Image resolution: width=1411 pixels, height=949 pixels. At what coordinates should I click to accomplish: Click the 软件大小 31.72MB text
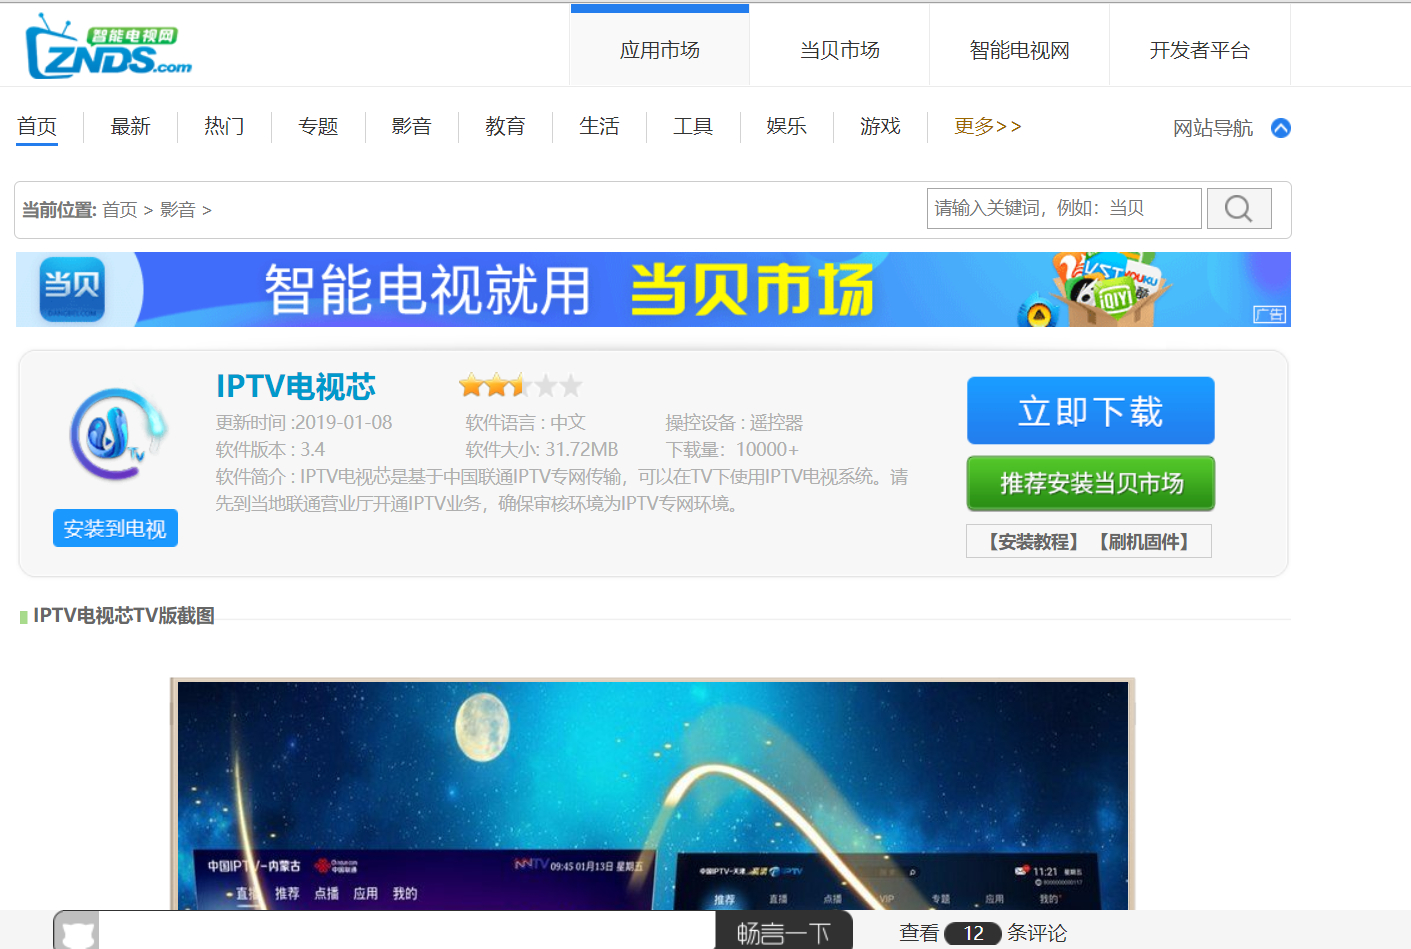coord(542,450)
